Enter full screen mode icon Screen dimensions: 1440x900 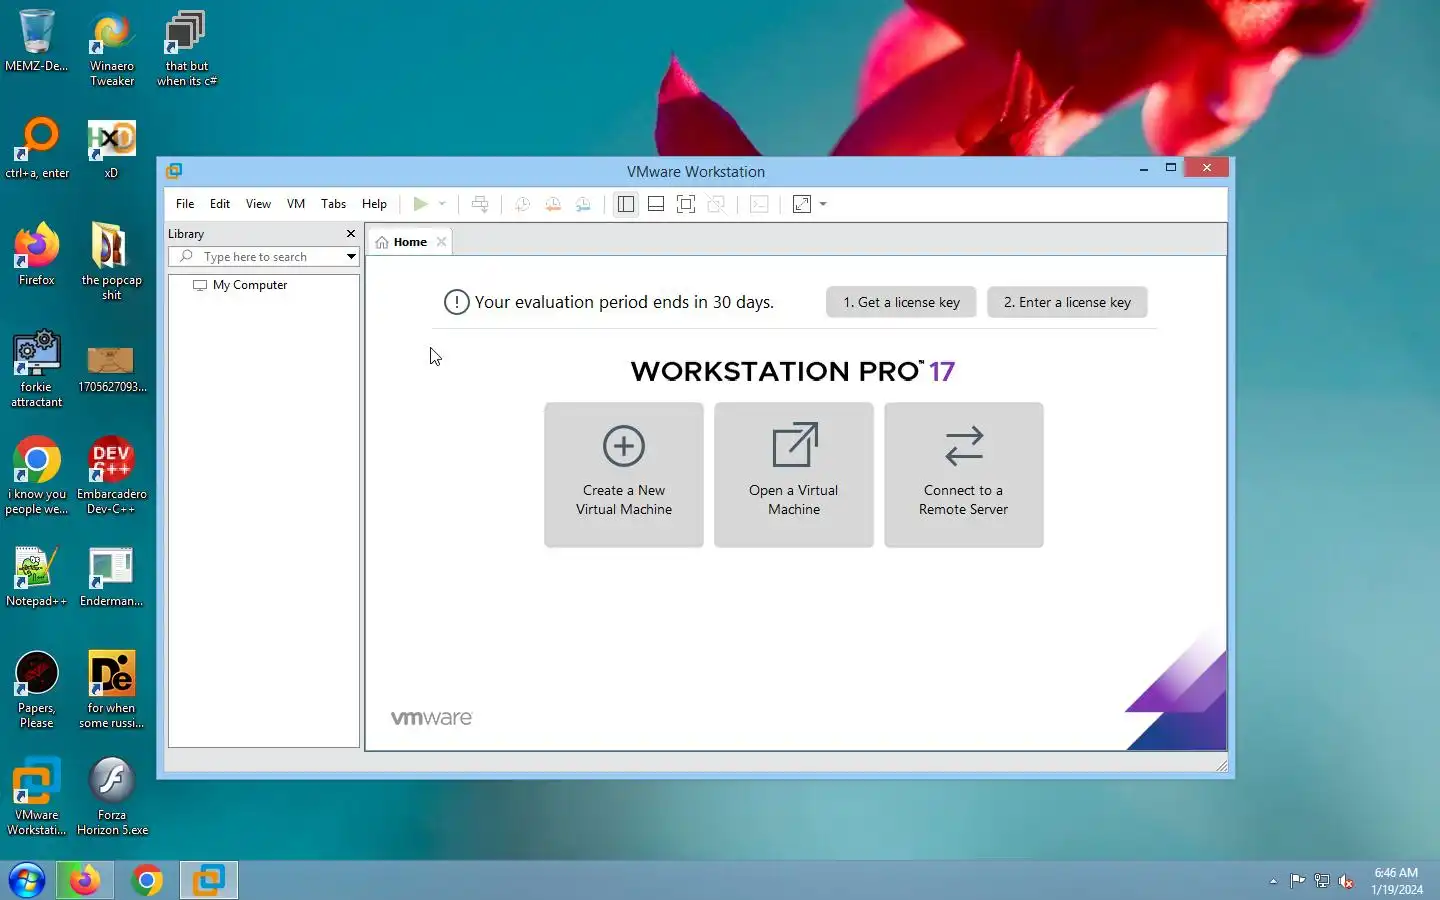tap(686, 204)
